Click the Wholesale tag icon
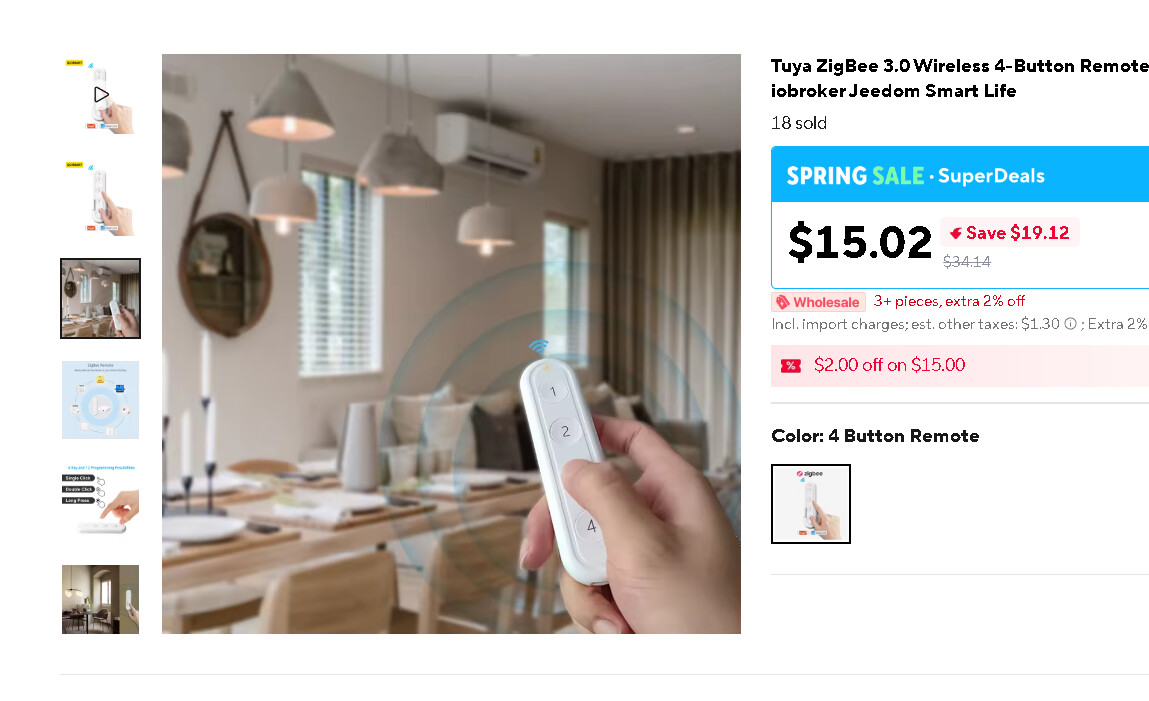1149x701 pixels. pos(783,303)
